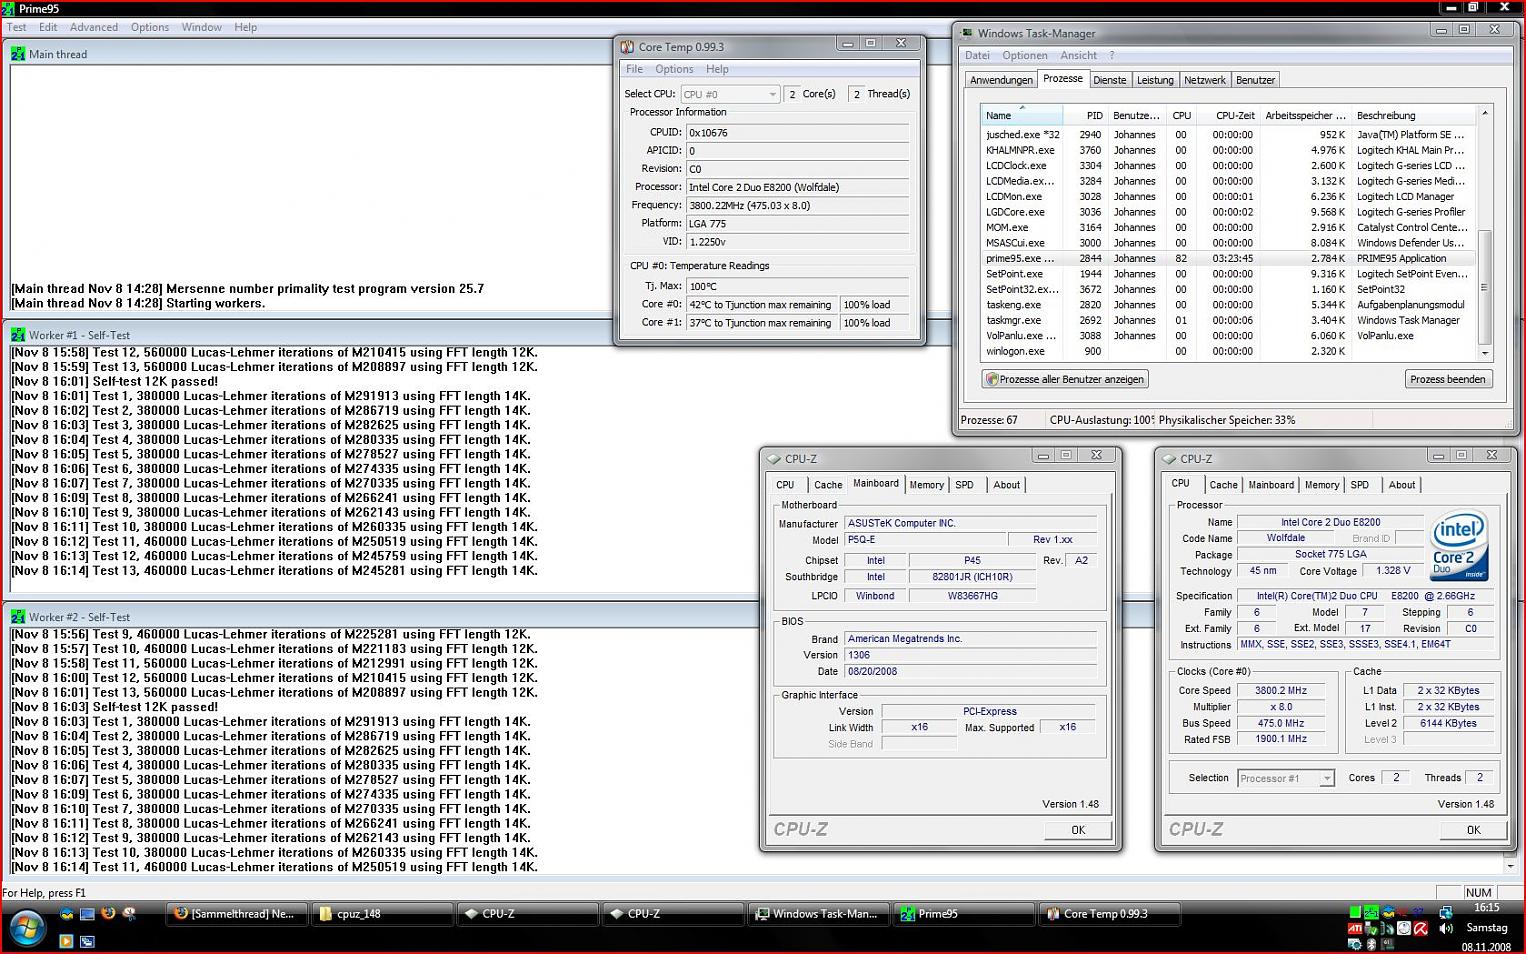Switch to the Dienste tab in Task-Manager
Screen dimensions: 1526x954
click(1110, 80)
